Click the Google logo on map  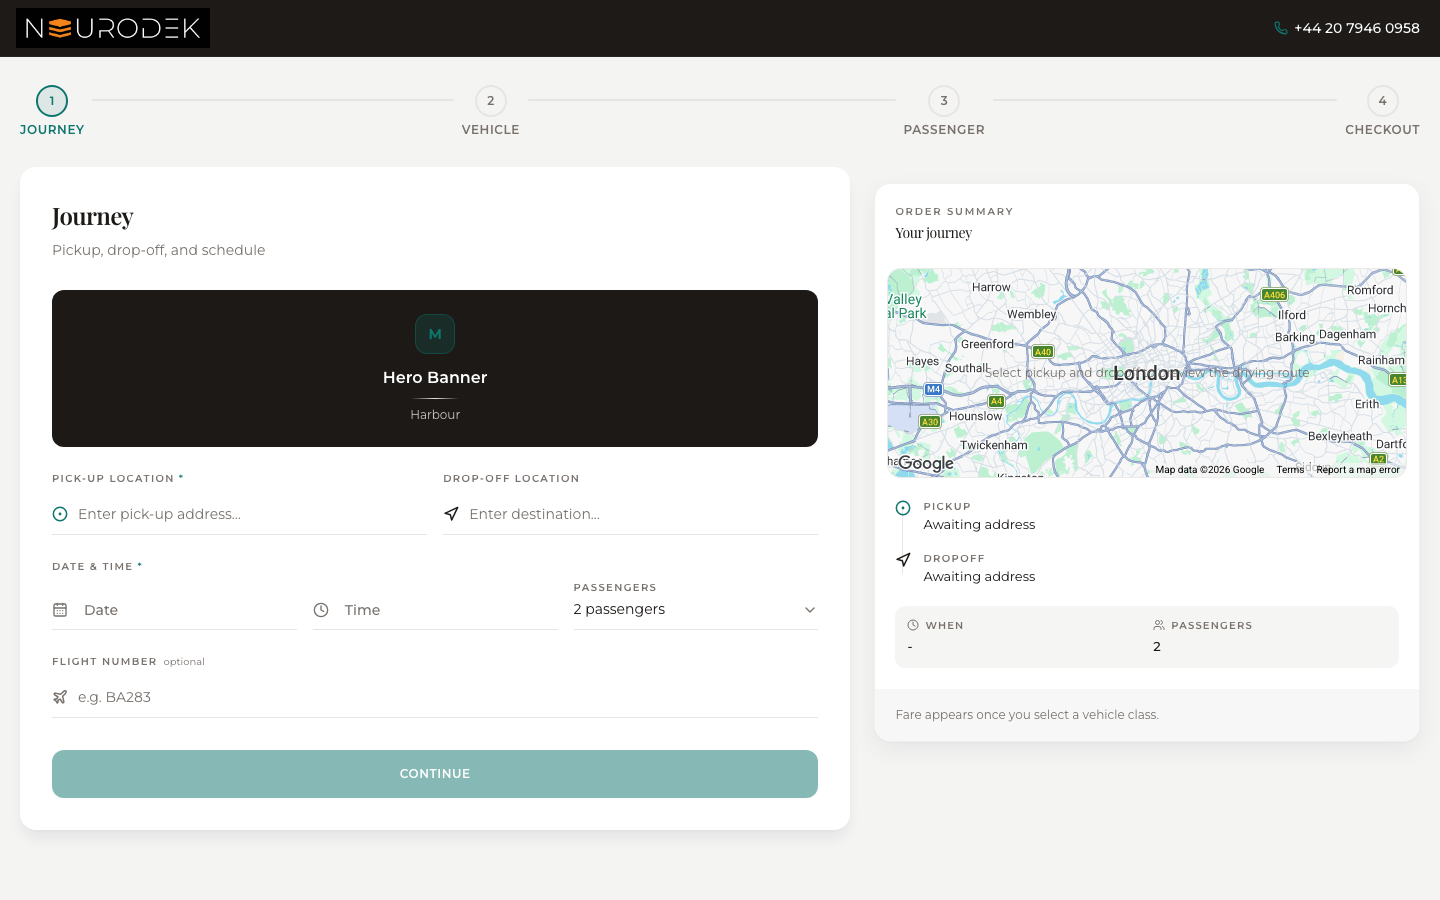(926, 463)
